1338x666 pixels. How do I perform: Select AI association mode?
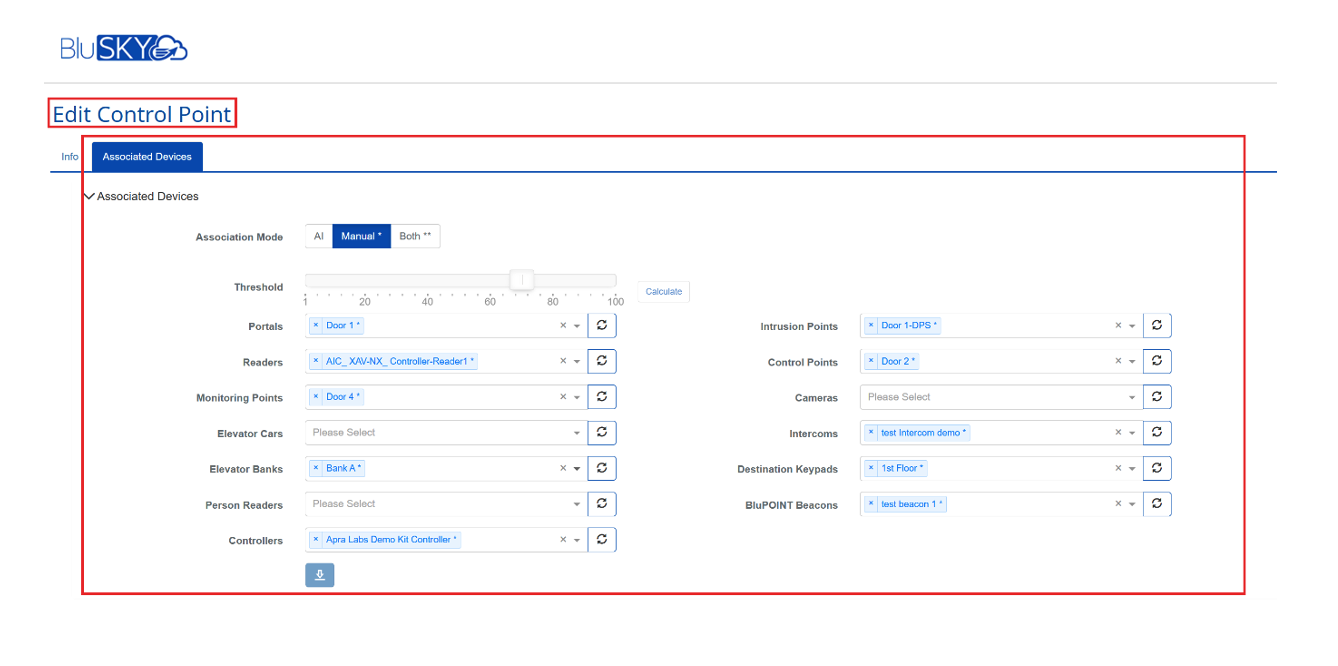(319, 237)
